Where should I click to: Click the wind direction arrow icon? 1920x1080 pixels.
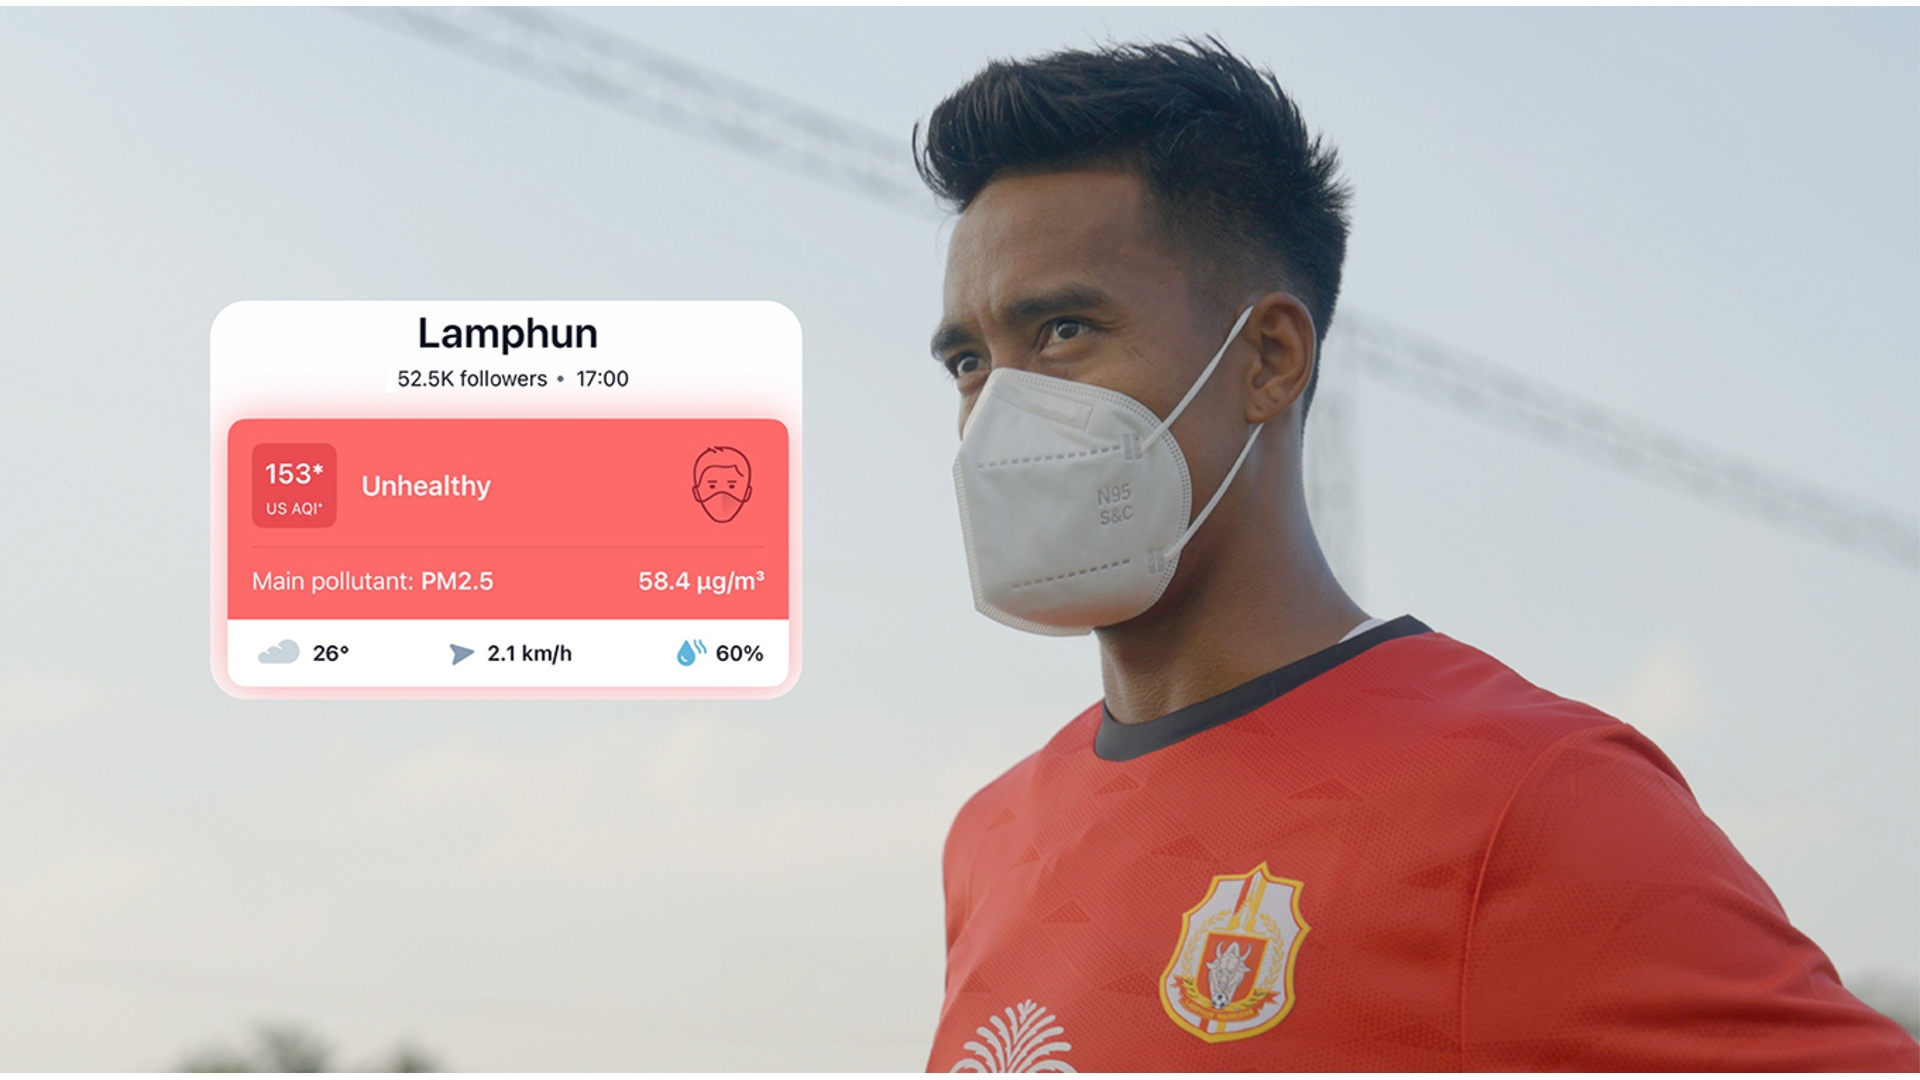(461, 654)
